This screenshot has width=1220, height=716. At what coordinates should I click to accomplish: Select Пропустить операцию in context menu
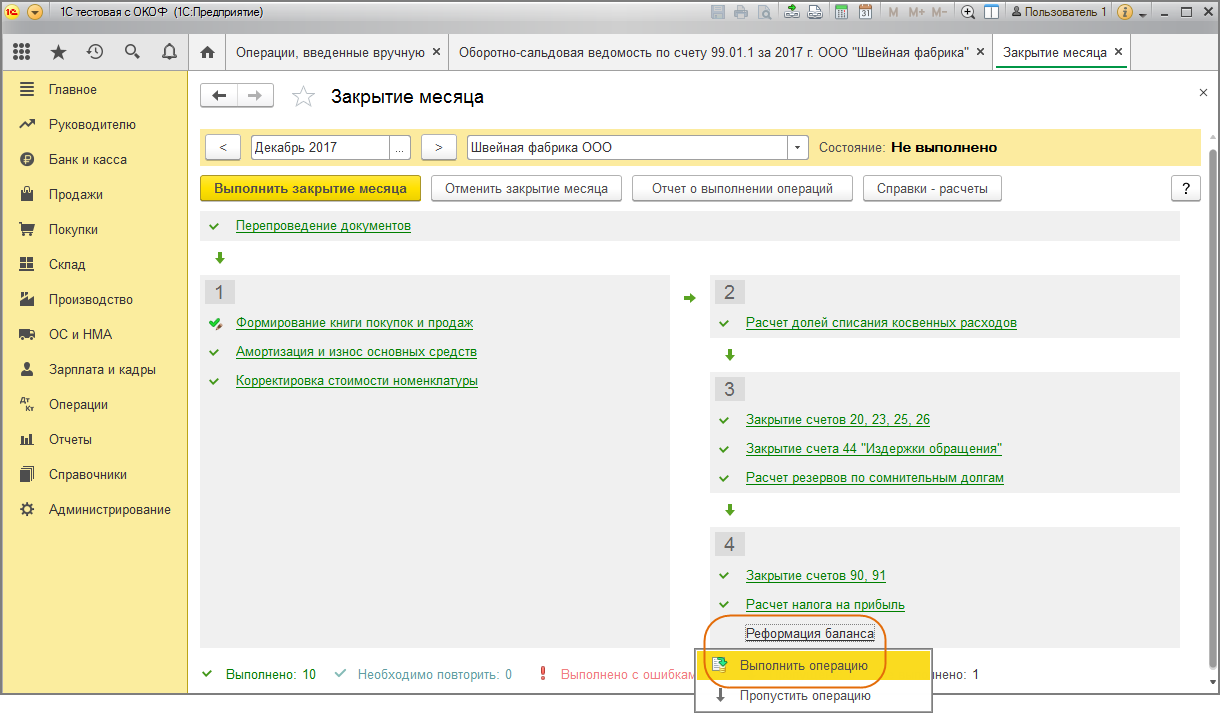pos(814,696)
